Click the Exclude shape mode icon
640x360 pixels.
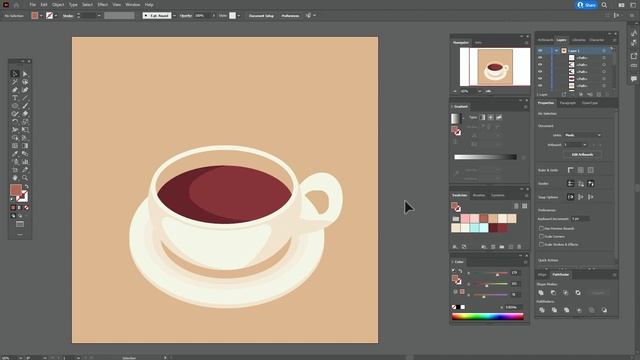(x=578, y=293)
